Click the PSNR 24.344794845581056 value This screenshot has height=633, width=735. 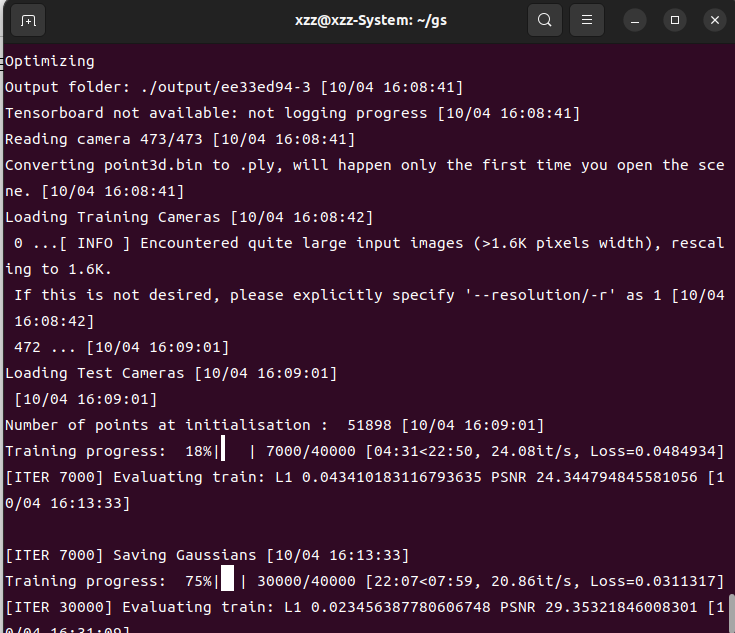(x=594, y=477)
